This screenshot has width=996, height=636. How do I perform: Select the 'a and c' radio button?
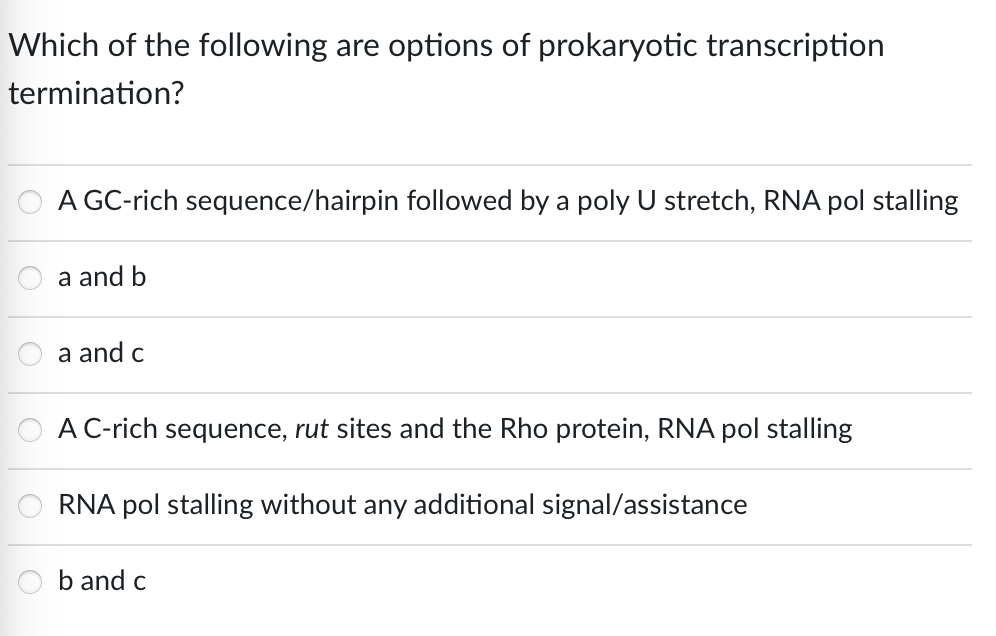pyautogui.click(x=29, y=353)
